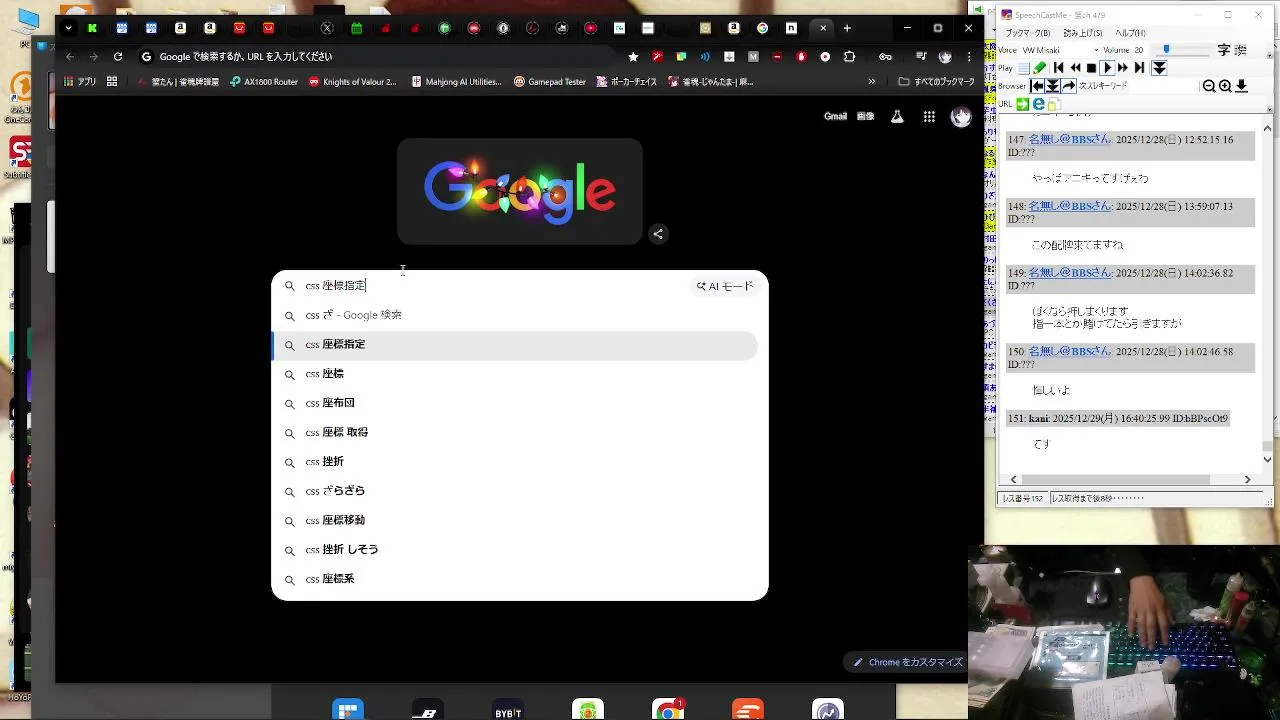Expand the bookmarks bar overflow chevron
Viewport: 1280px width, 720px height.
point(871,82)
